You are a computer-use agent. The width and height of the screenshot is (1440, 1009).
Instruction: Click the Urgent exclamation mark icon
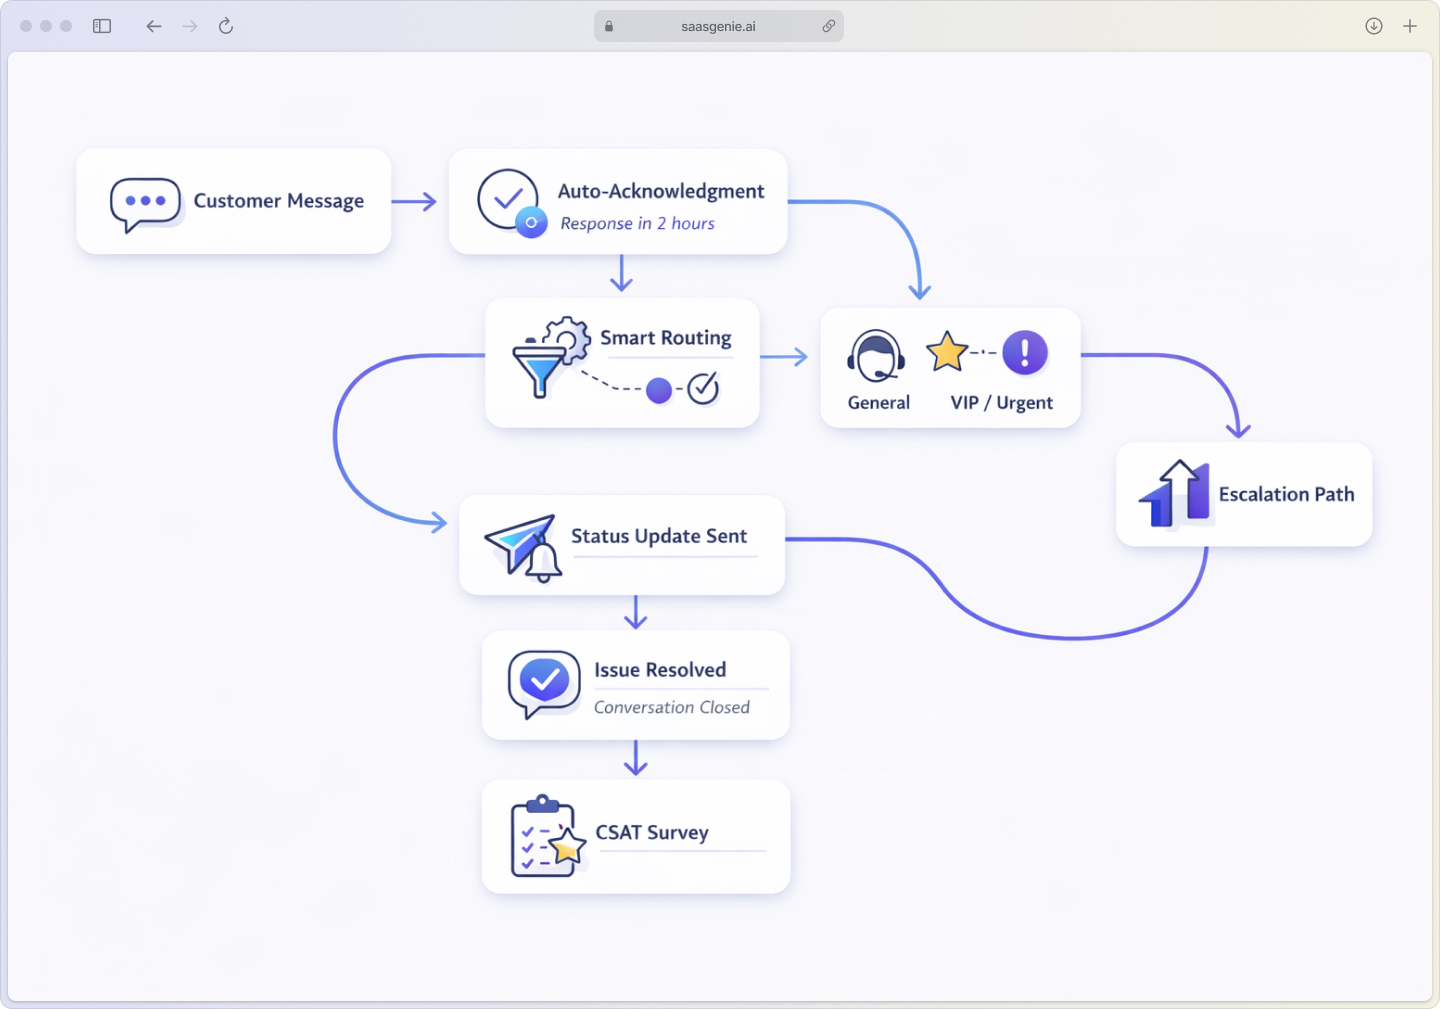point(1024,352)
